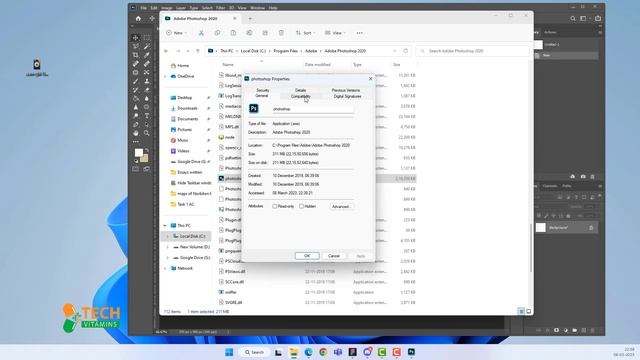Viewport: 640px width, 360px height.
Task: Select the Path Selection arrow tool
Action: click(x=147, y=124)
